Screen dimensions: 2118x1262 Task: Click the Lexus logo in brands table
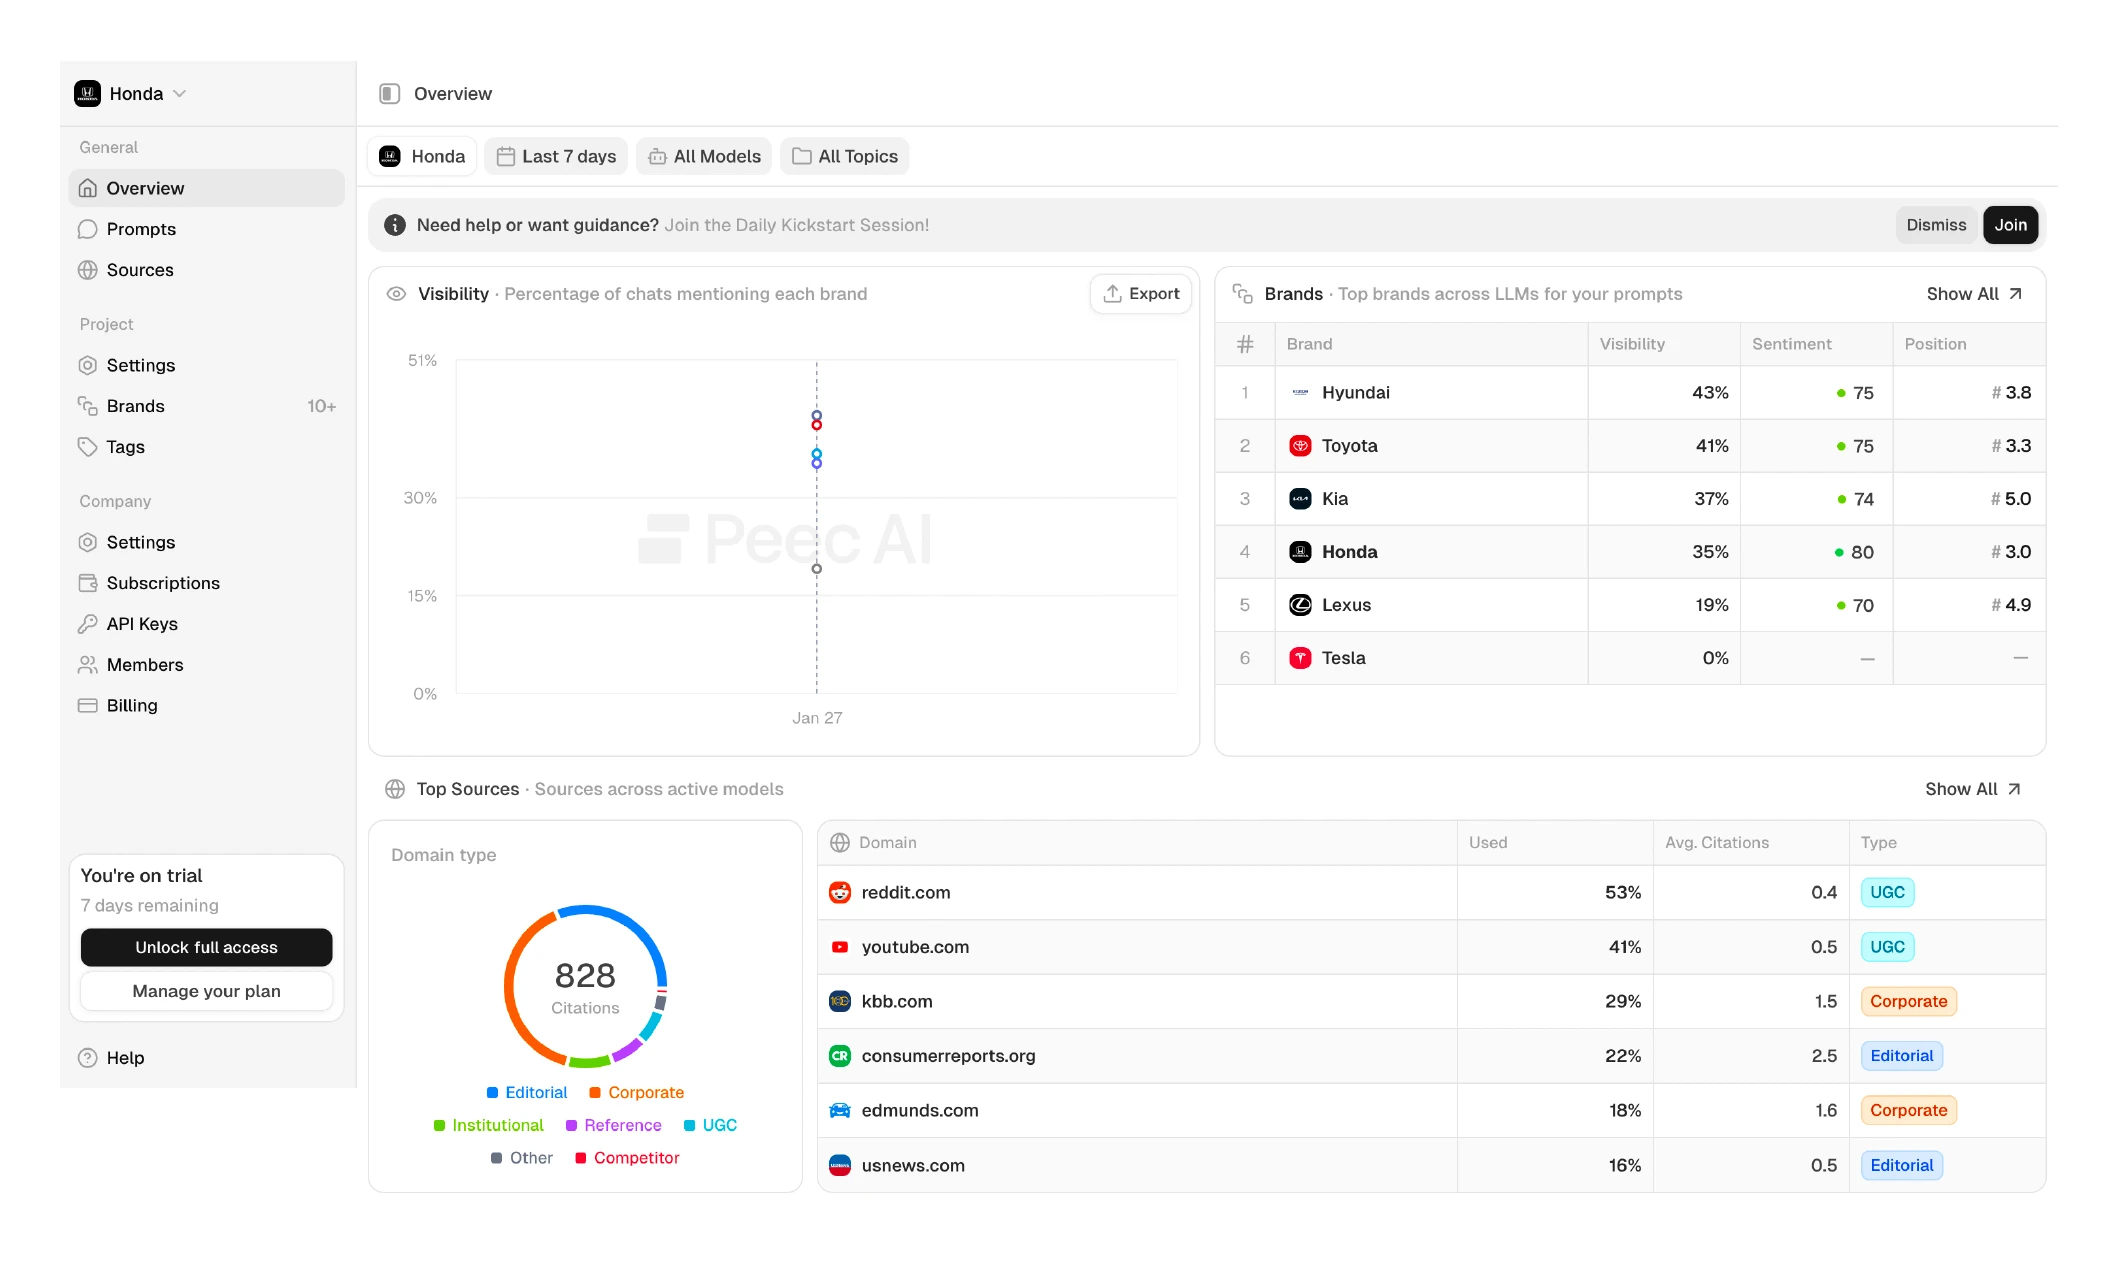(1300, 605)
